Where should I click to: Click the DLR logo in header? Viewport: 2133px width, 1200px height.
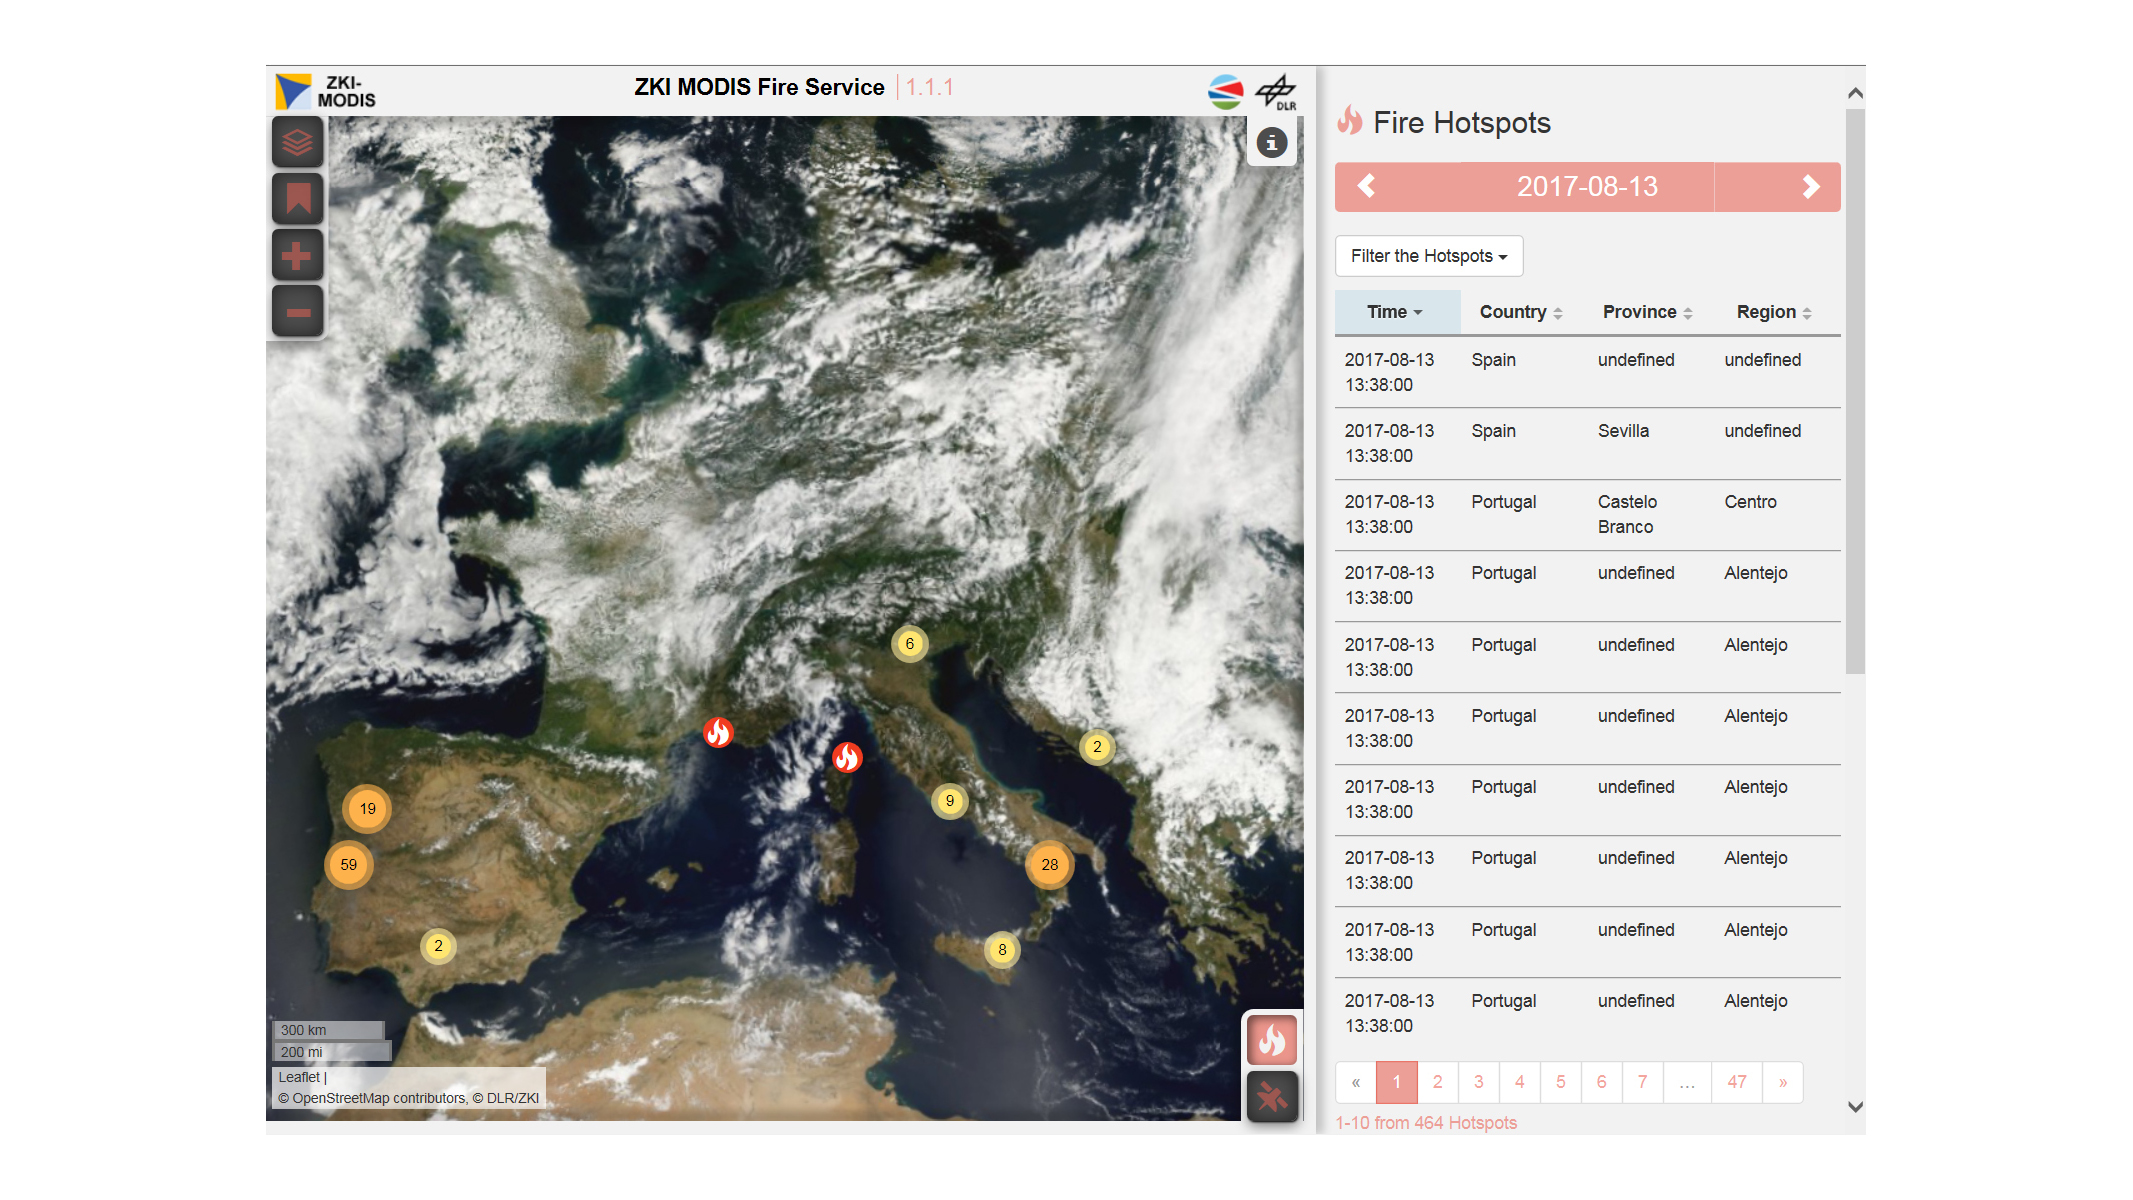coord(1276,91)
